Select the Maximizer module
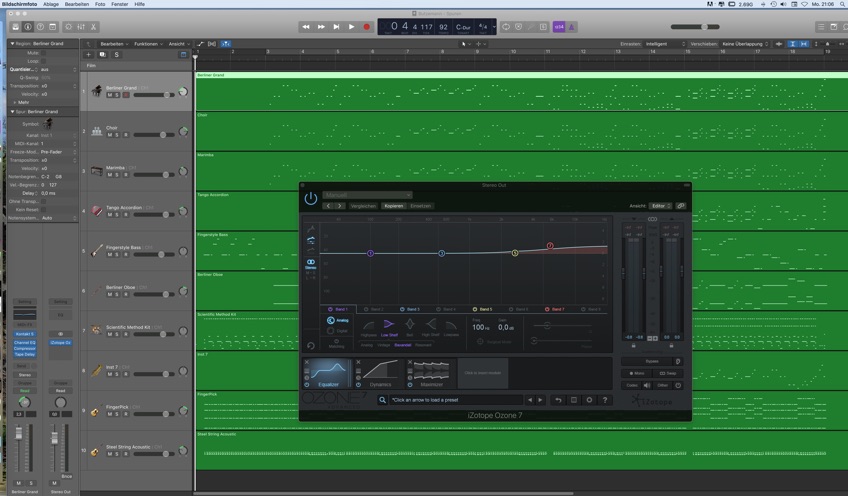Viewport: 848px width, 496px height. [x=431, y=374]
